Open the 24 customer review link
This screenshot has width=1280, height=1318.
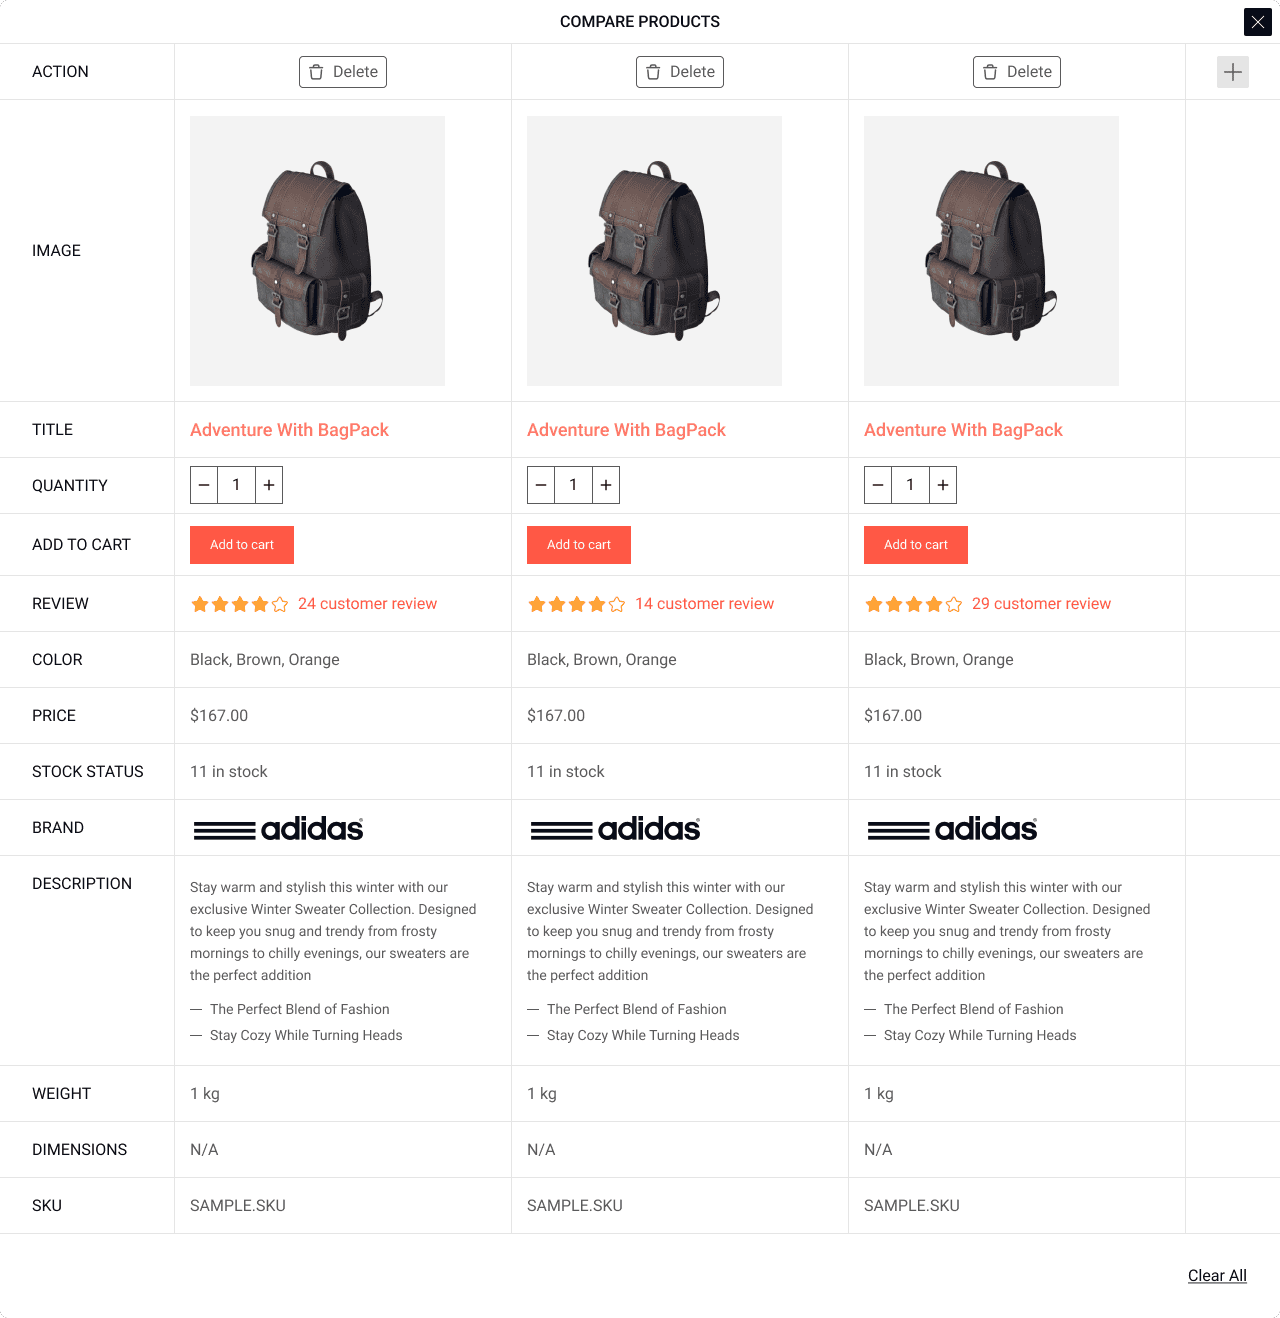367,604
